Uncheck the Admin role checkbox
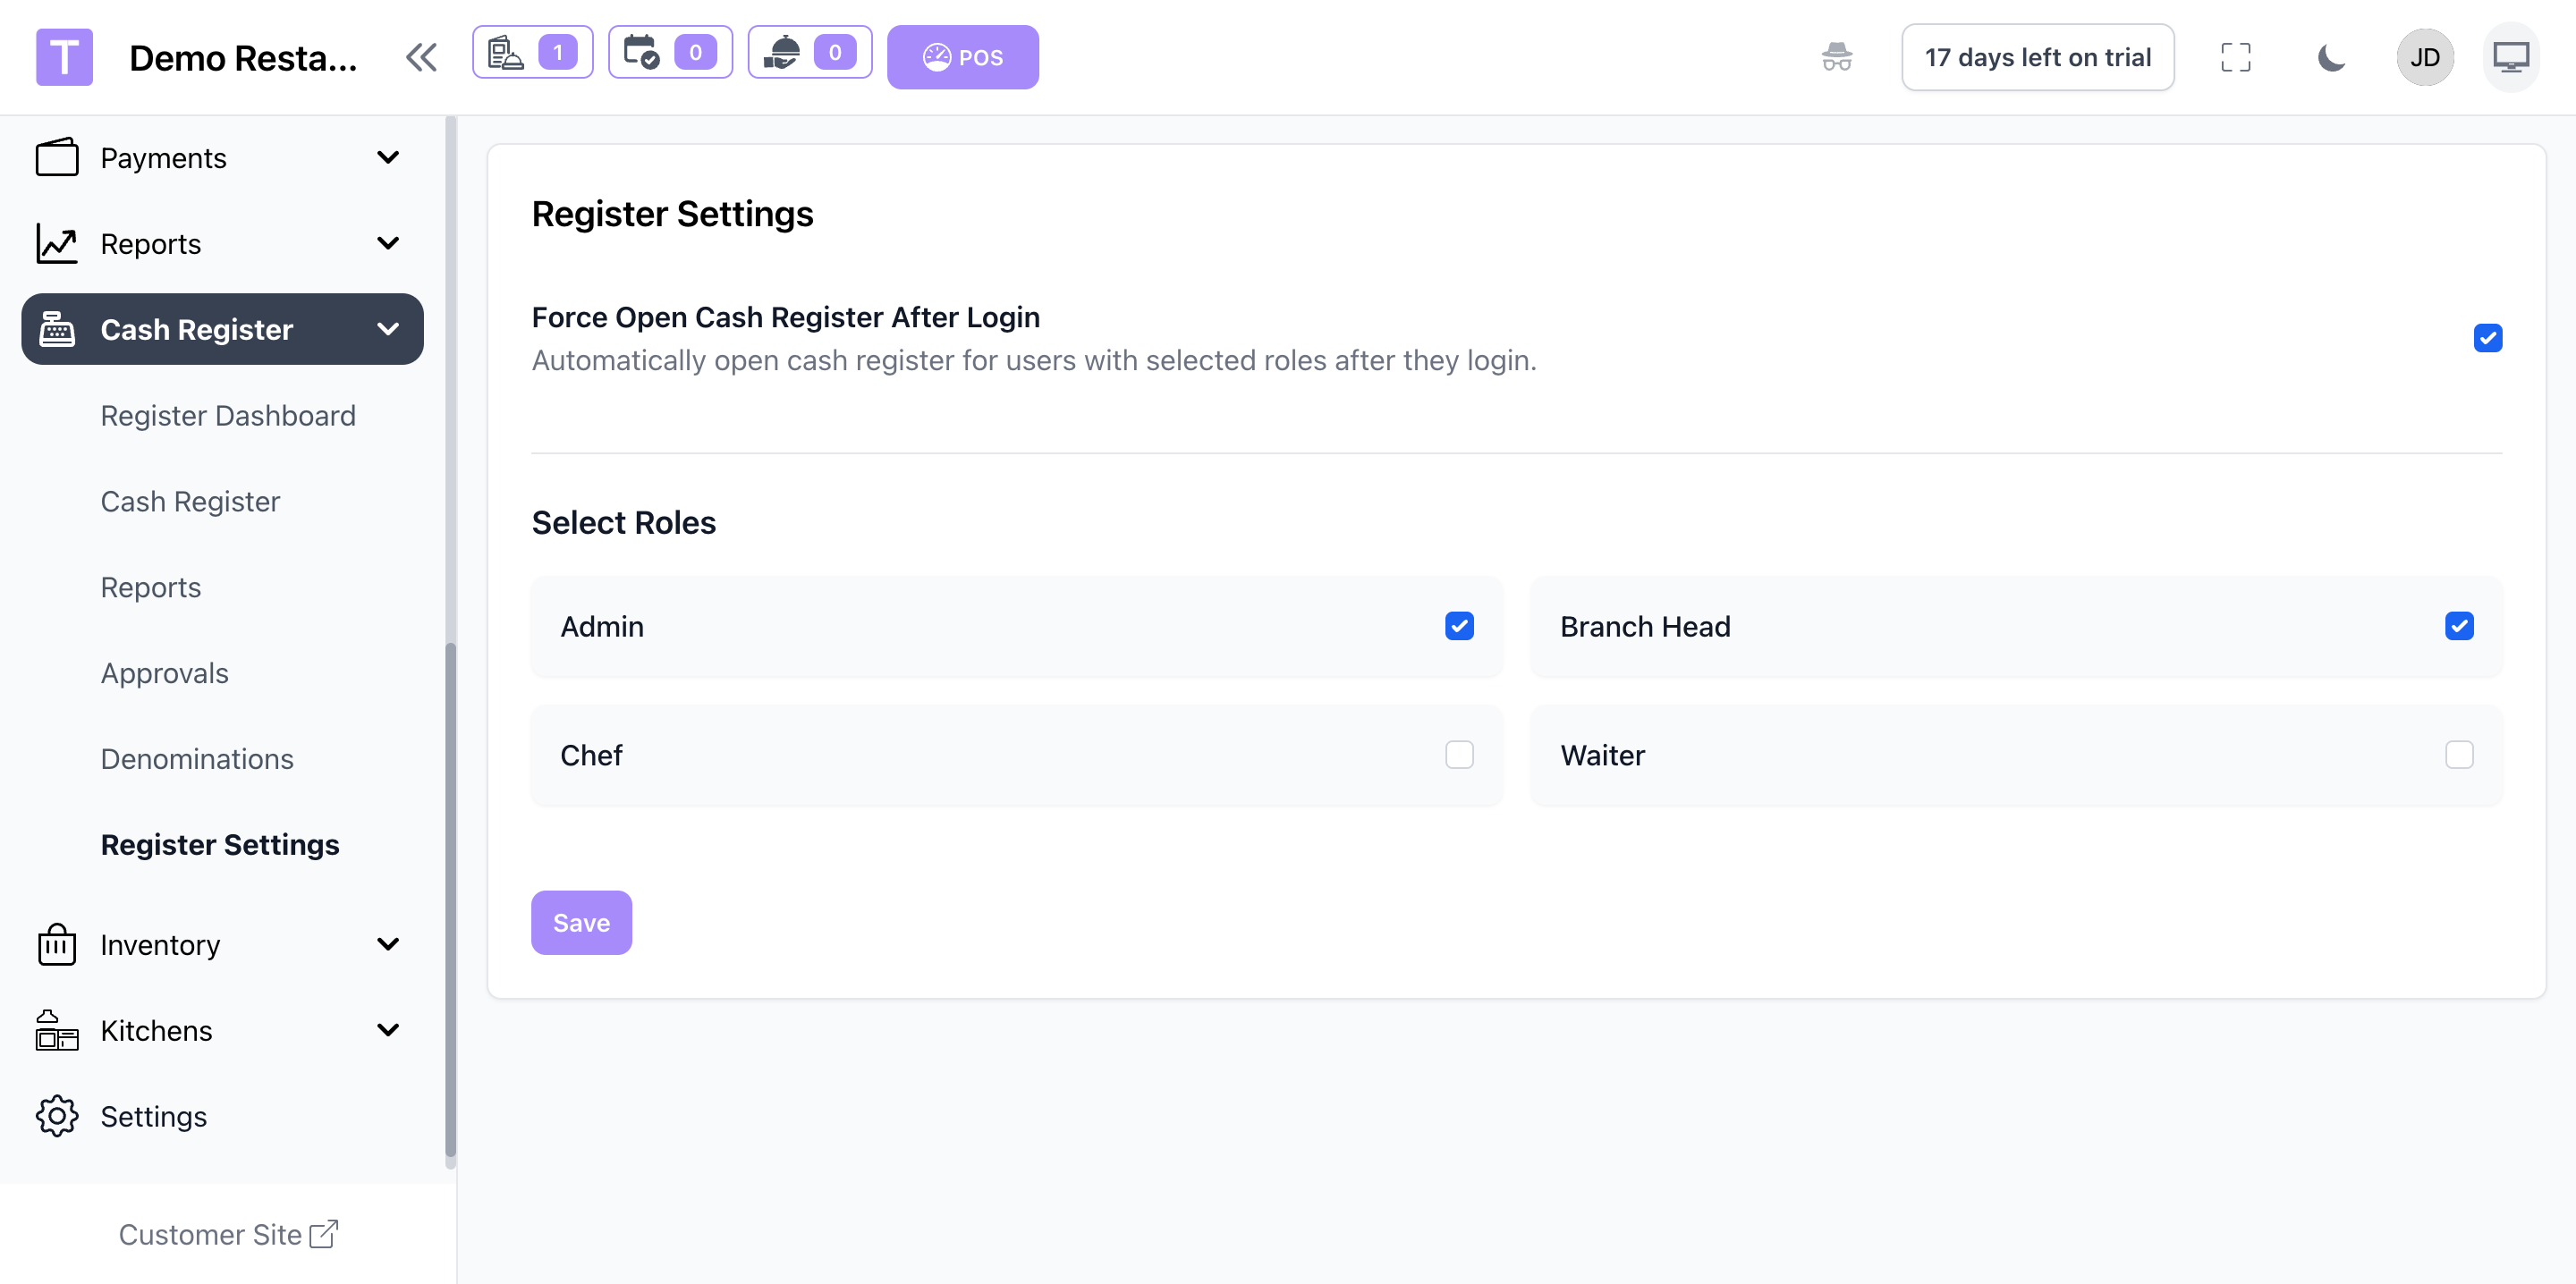This screenshot has height=1284, width=2576. [1458, 626]
